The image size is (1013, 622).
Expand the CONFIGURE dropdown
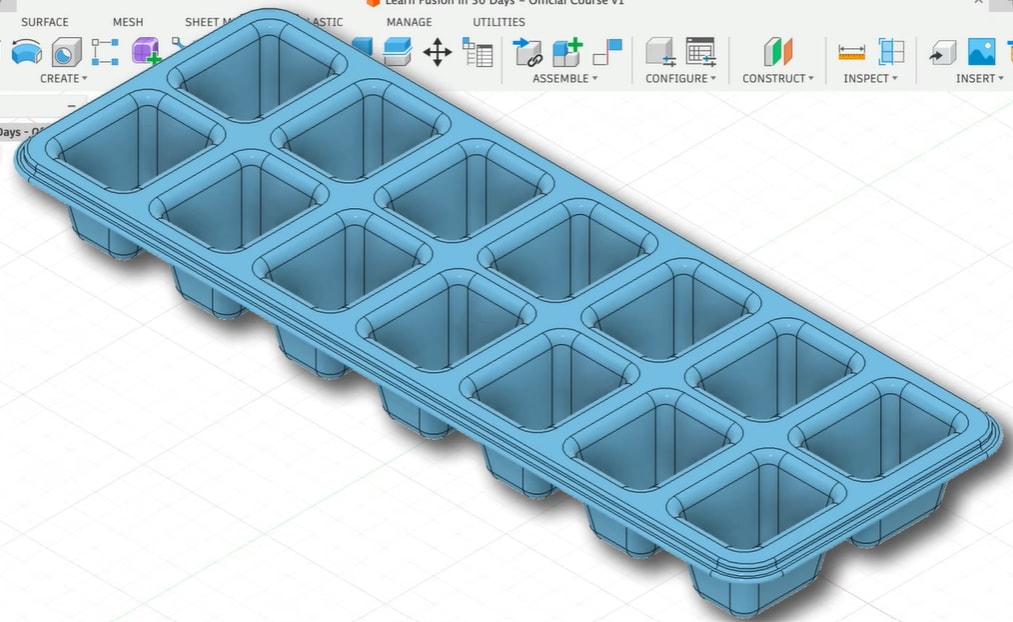[680, 78]
